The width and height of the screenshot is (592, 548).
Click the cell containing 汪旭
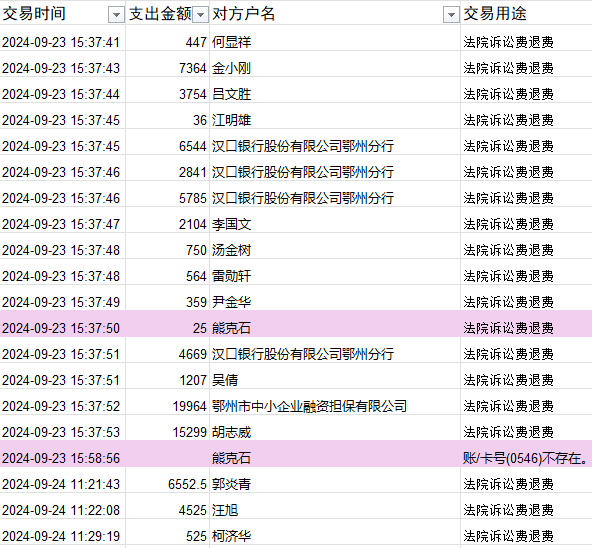point(335,510)
